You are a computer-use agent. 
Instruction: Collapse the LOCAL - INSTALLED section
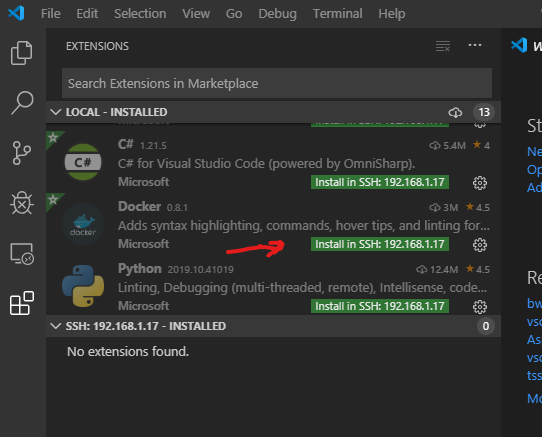click(x=55, y=112)
